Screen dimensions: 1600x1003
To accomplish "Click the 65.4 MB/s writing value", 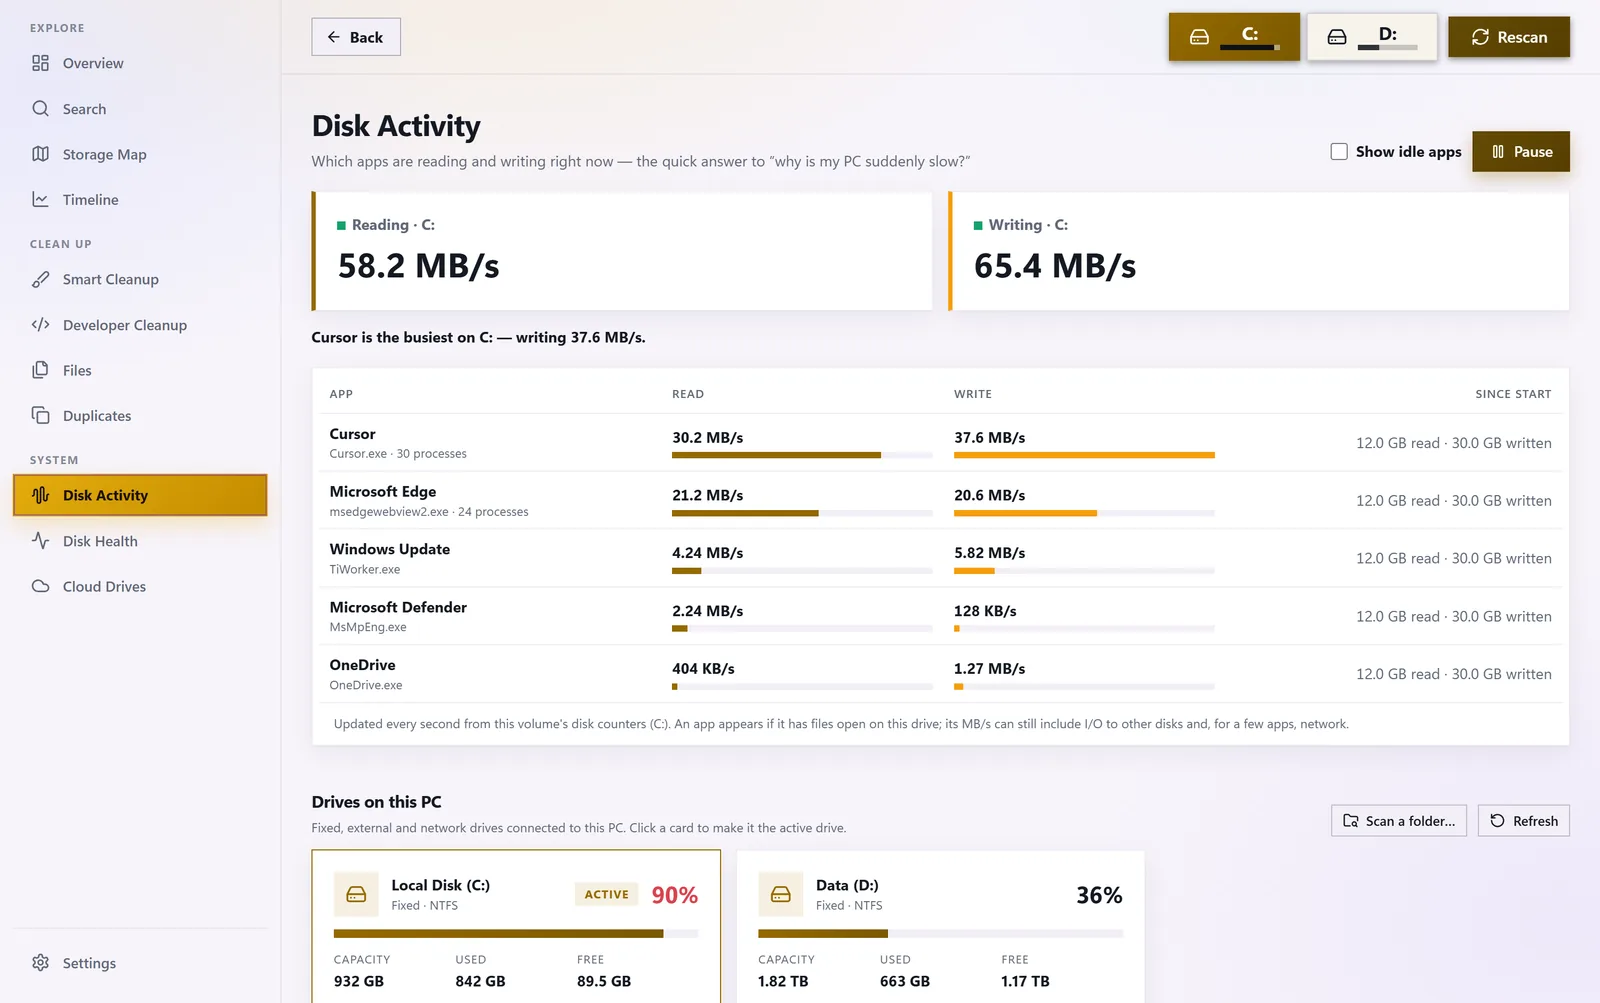I will pyautogui.click(x=1055, y=266).
